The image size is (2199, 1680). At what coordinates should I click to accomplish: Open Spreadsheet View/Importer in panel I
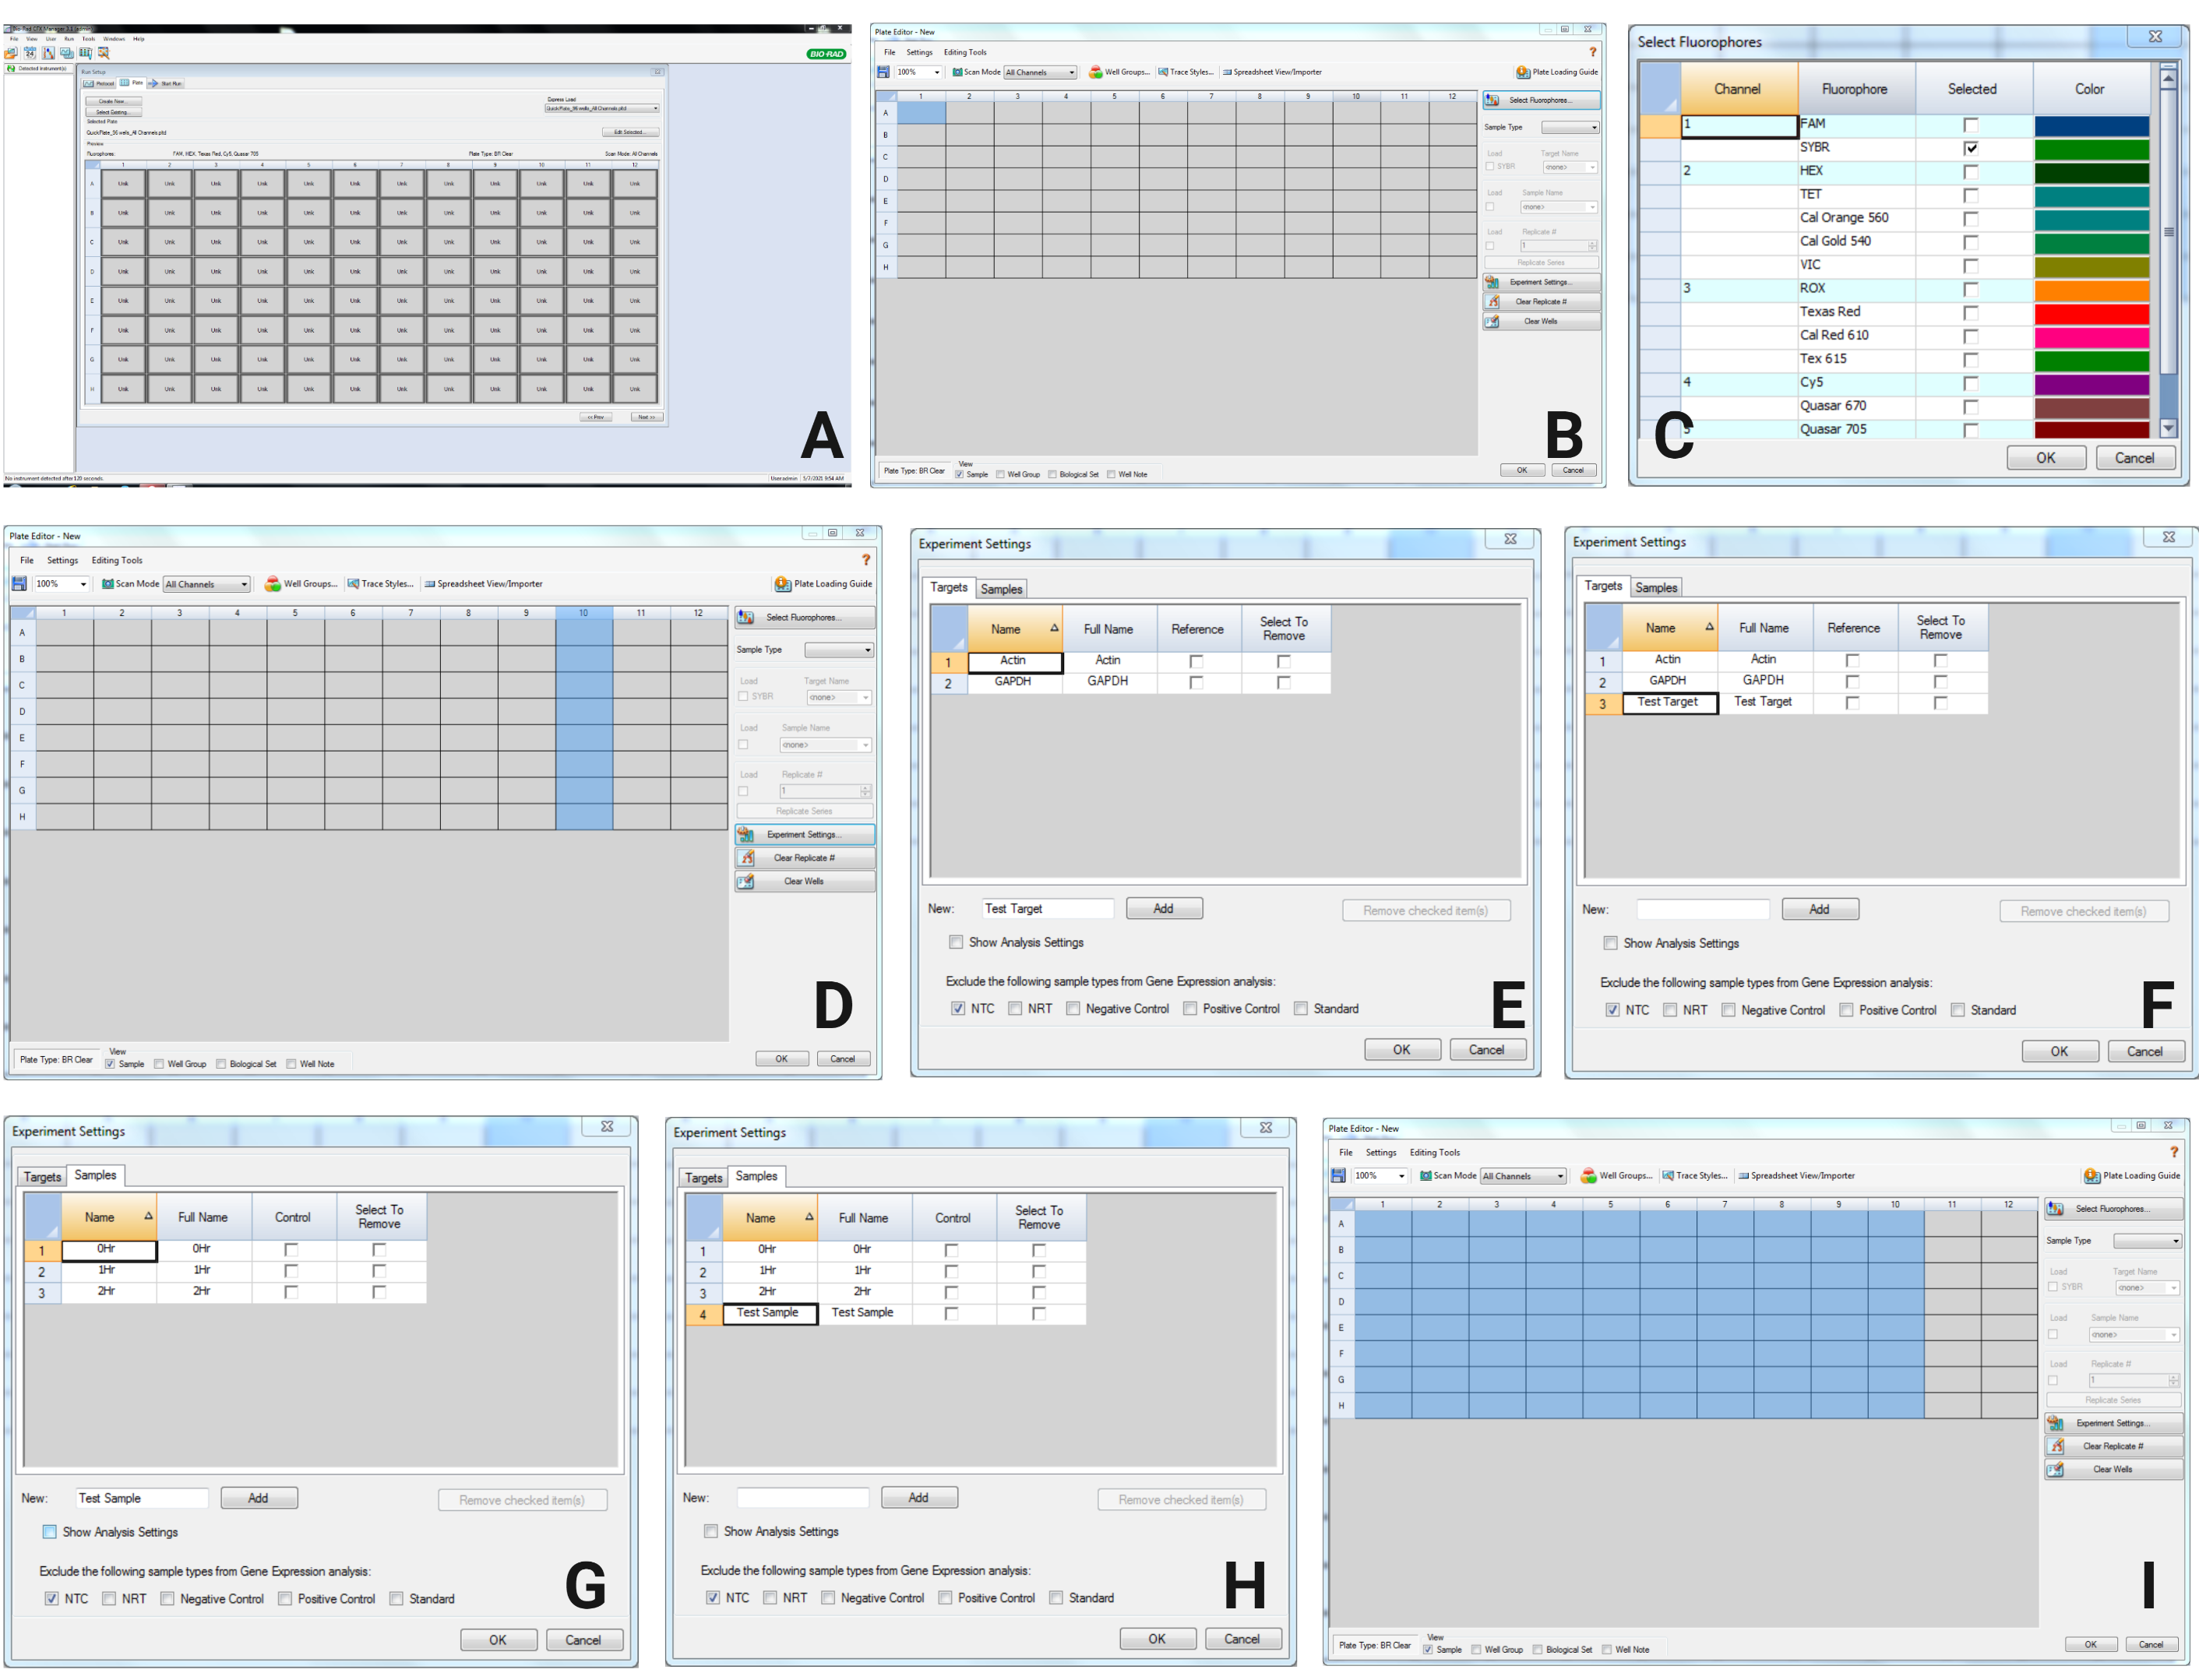(1796, 1175)
